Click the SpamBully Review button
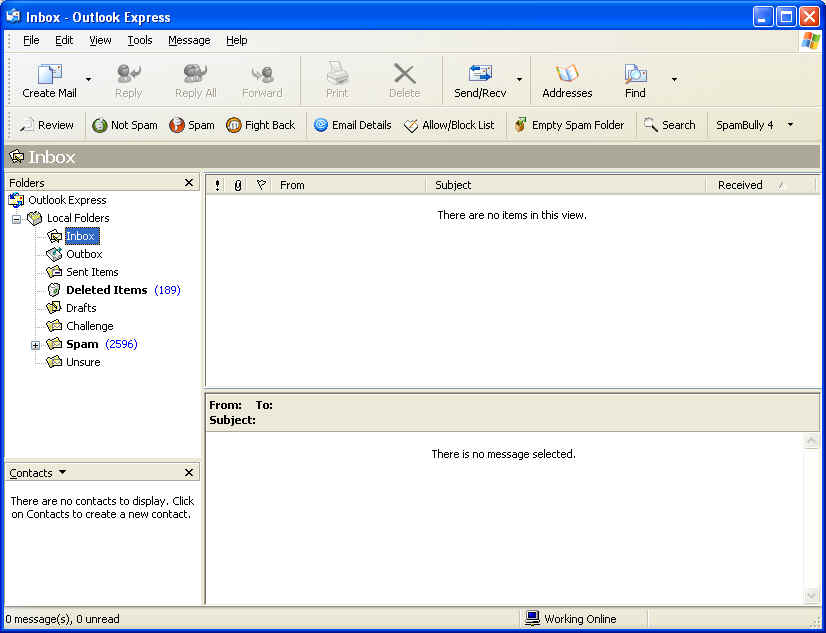 (46, 125)
